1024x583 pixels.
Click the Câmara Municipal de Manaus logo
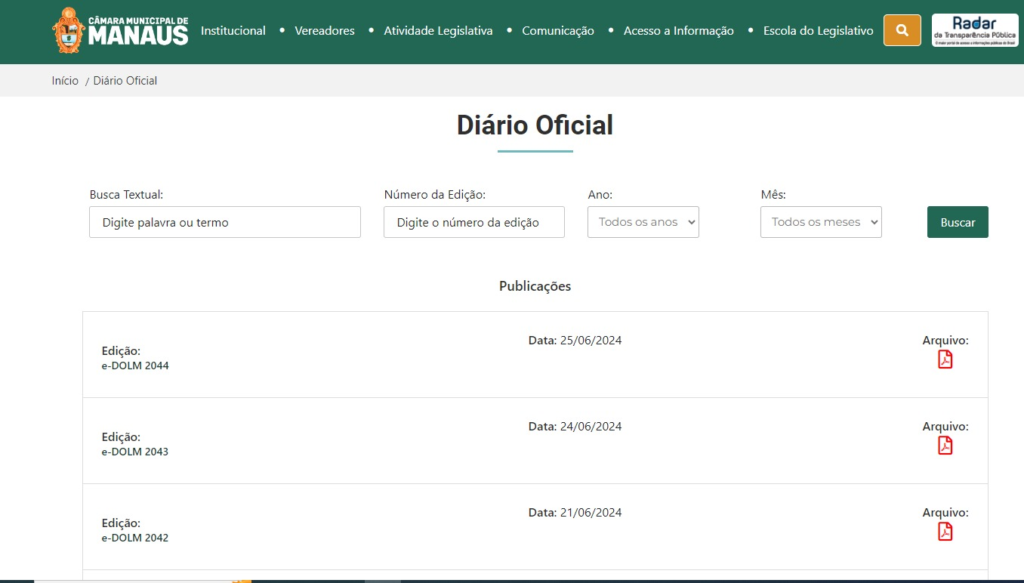pyautogui.click(x=120, y=31)
